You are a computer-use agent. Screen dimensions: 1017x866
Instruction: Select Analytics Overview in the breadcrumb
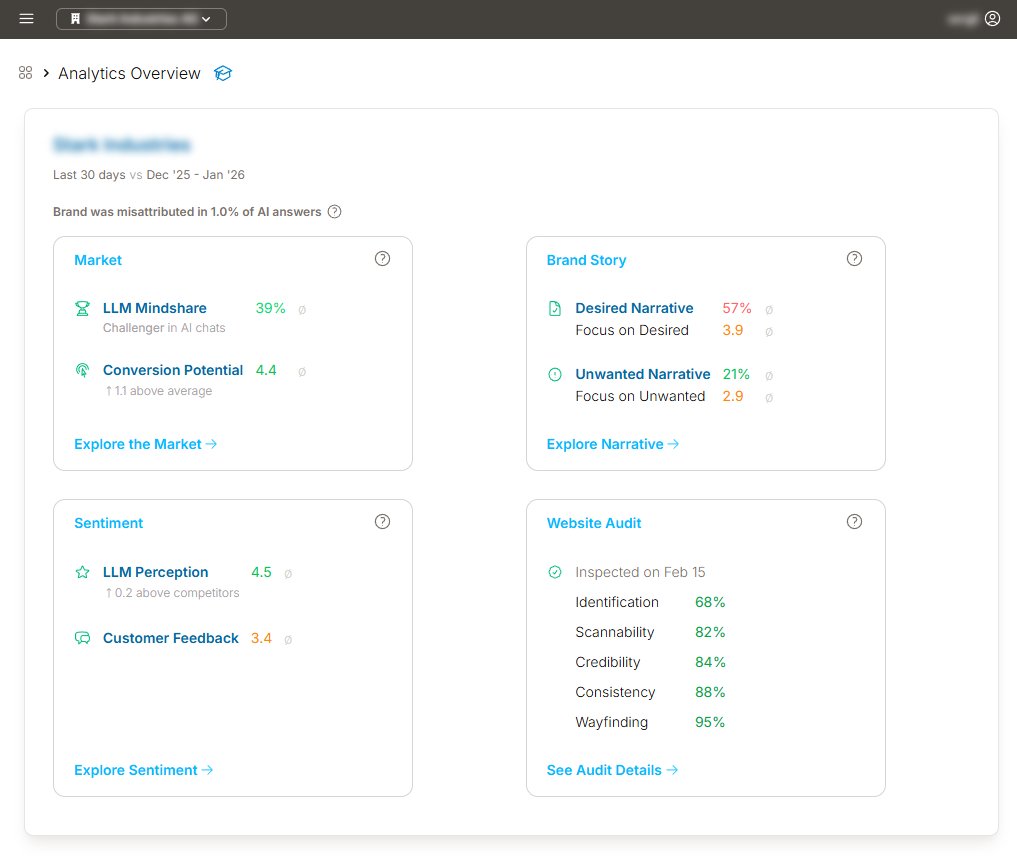(129, 73)
